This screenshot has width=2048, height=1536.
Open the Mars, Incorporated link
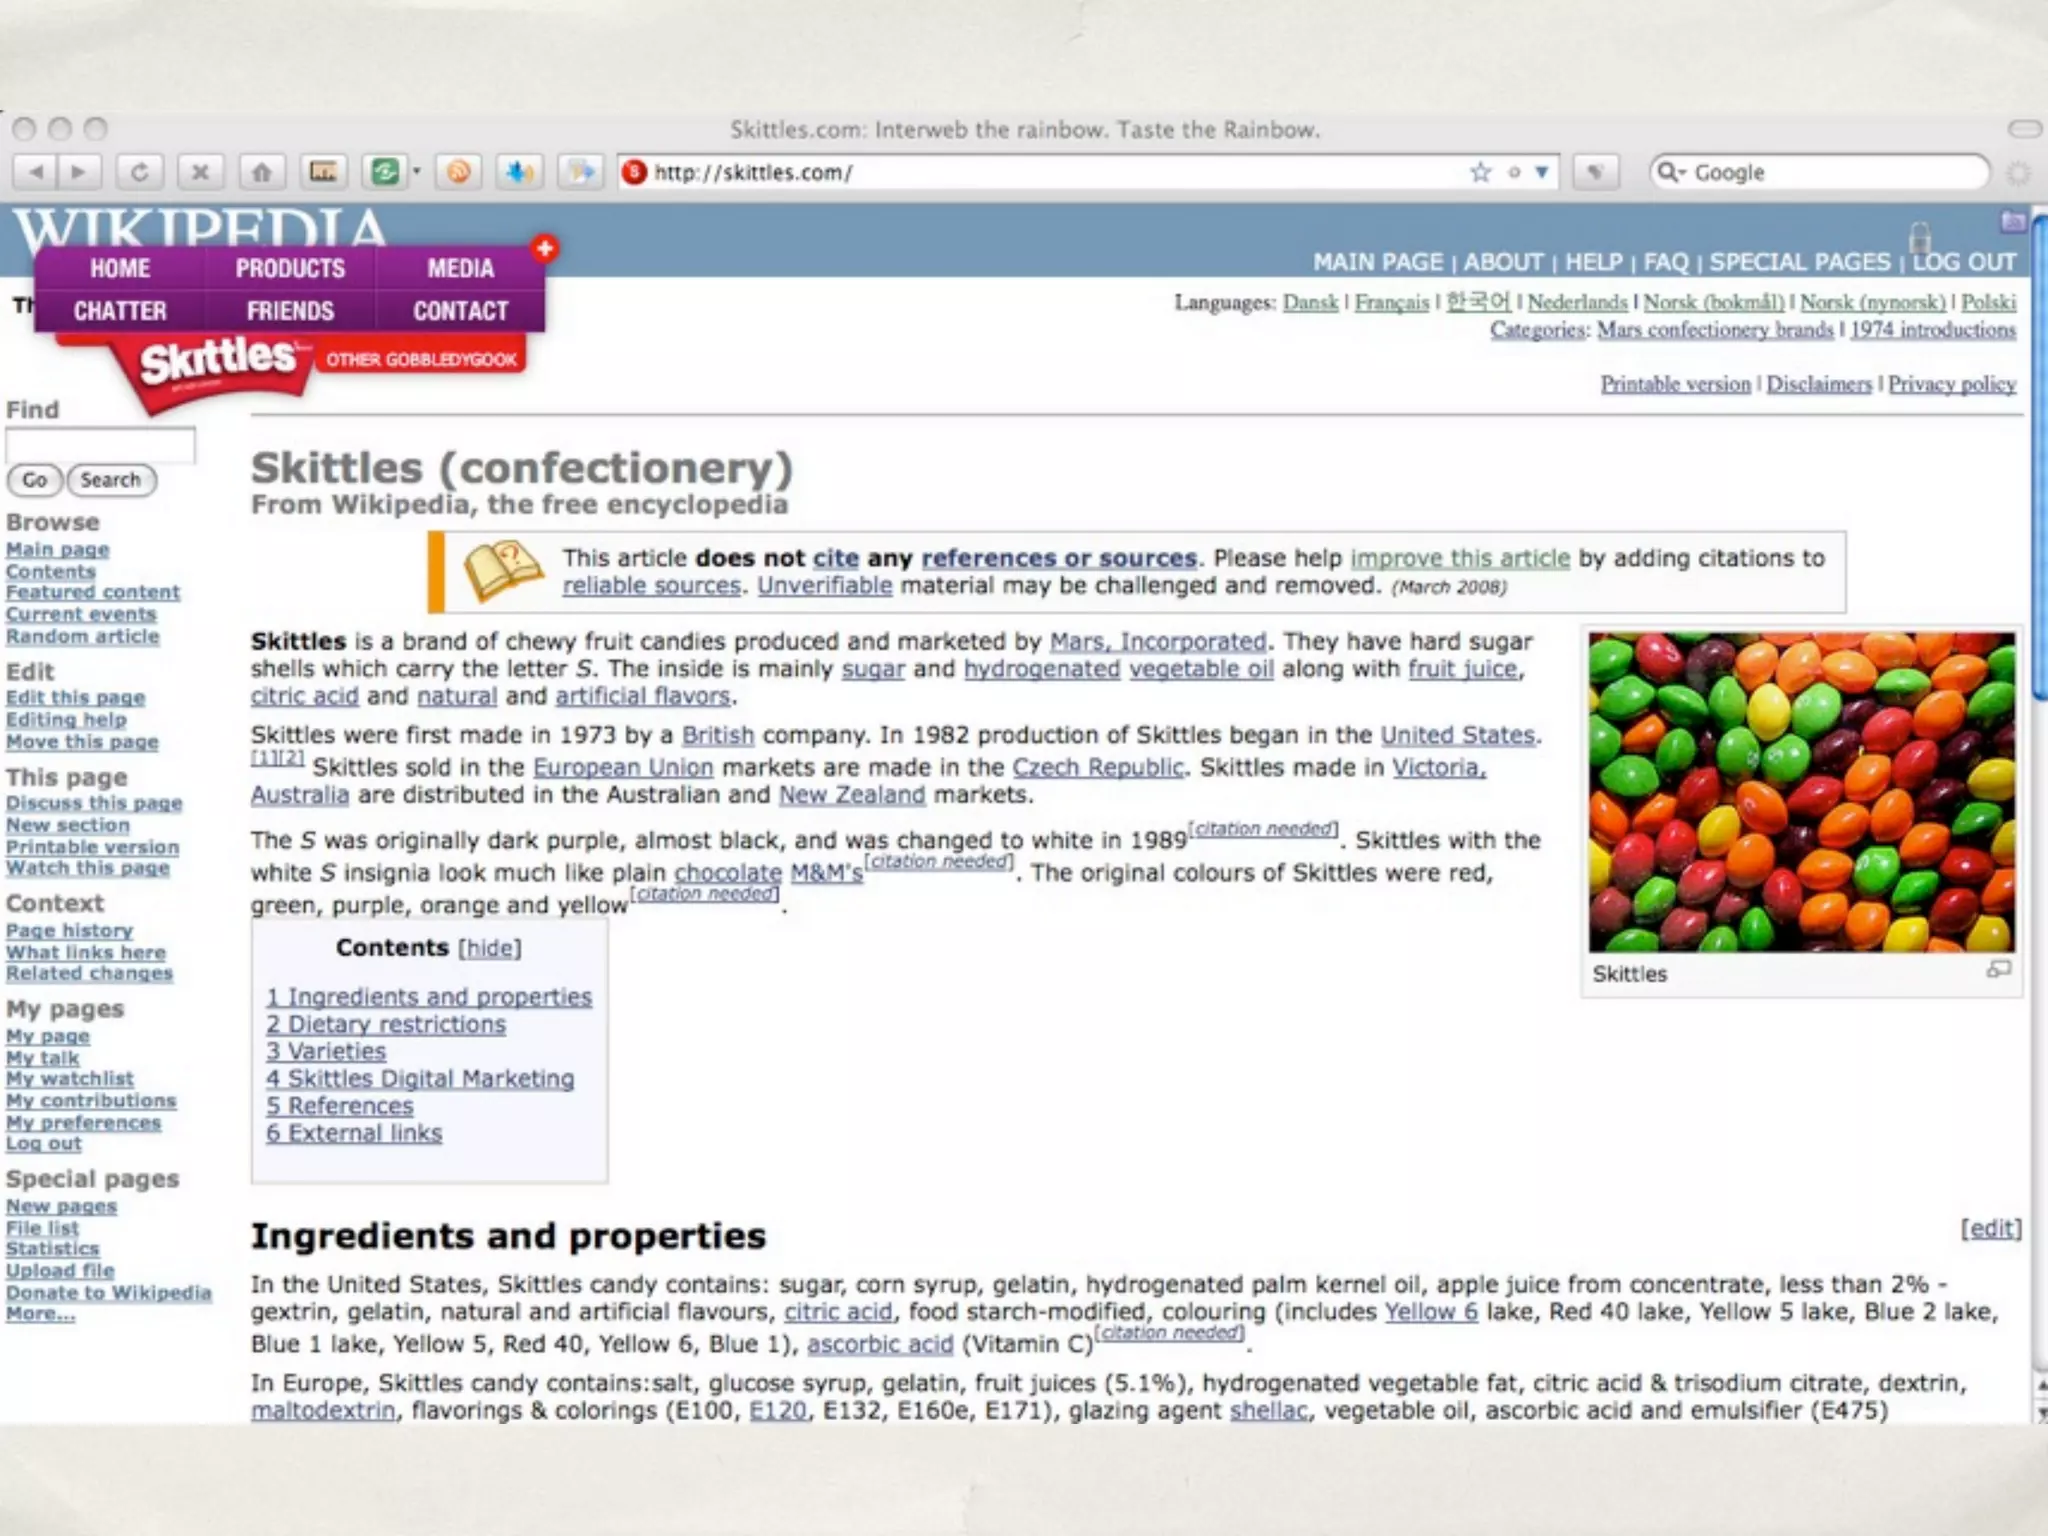click(1157, 641)
